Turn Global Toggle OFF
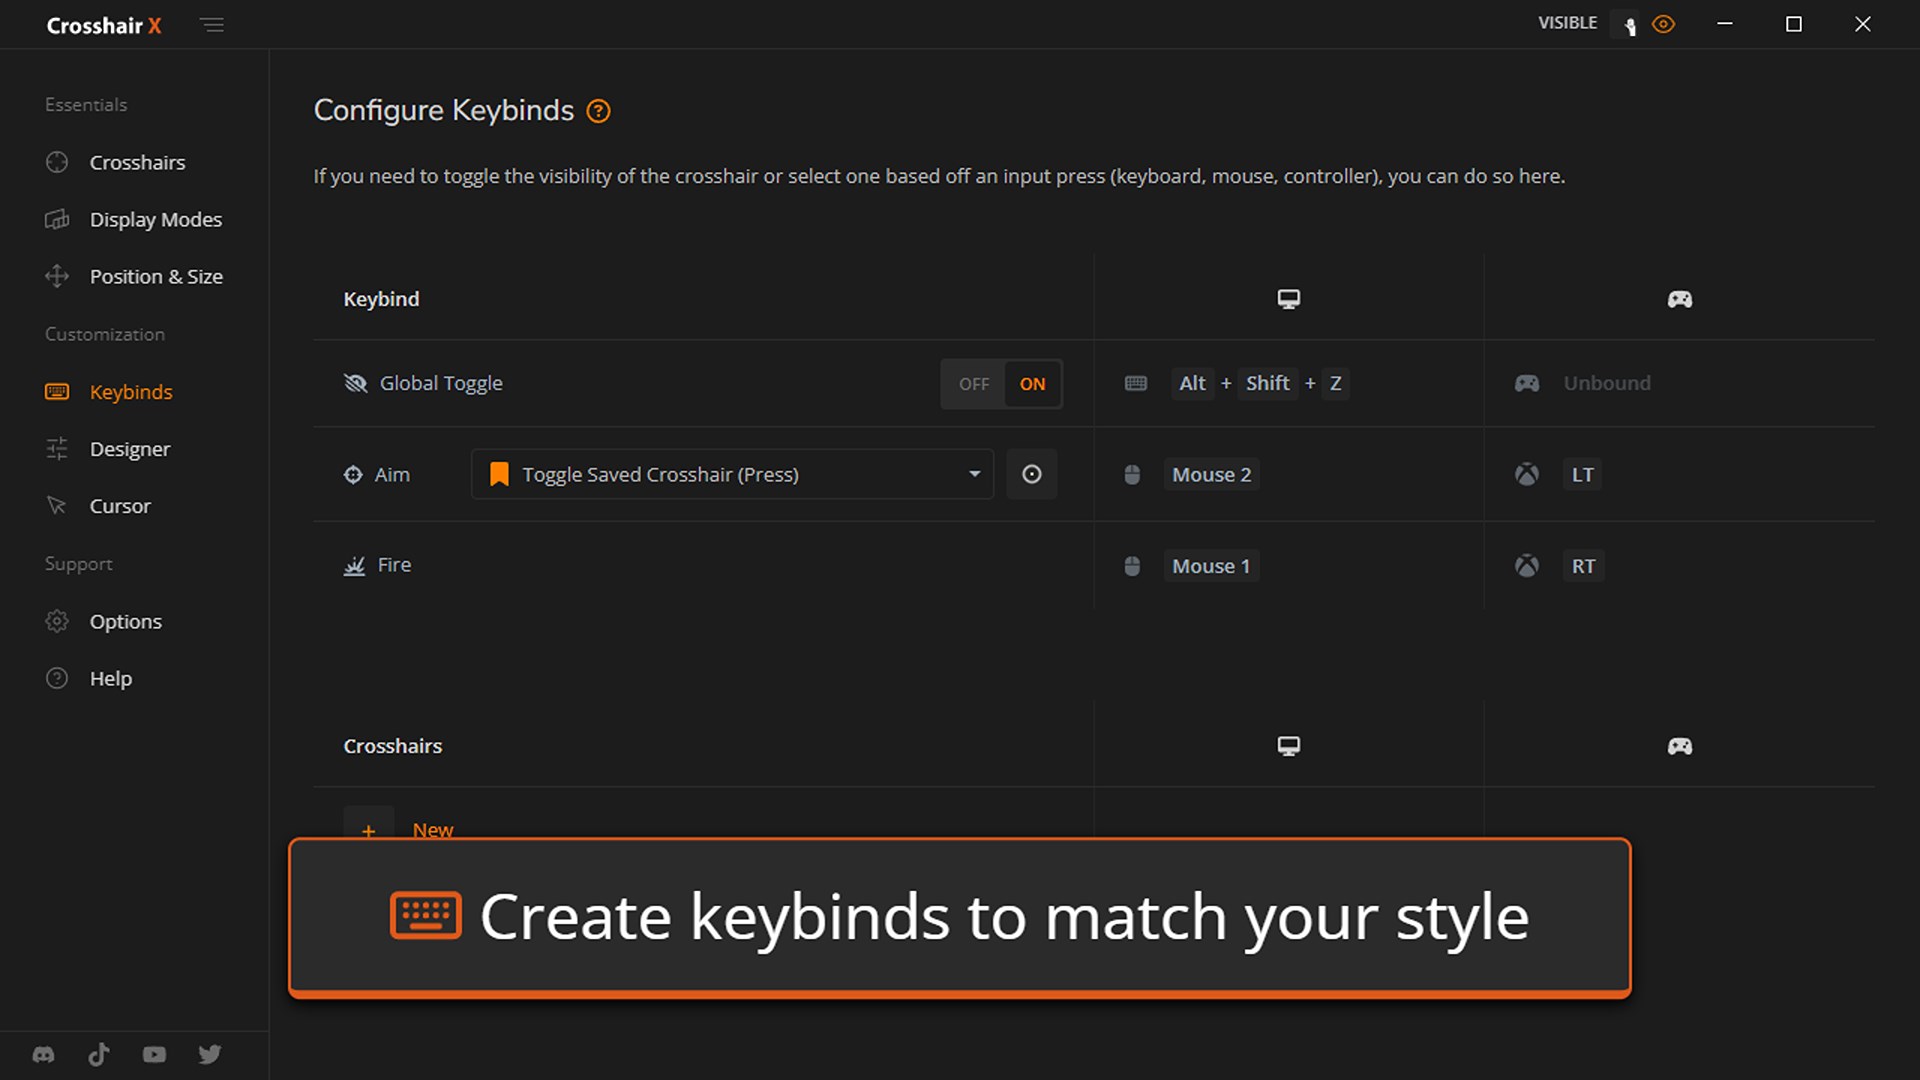This screenshot has height=1080, width=1920. pos(972,383)
